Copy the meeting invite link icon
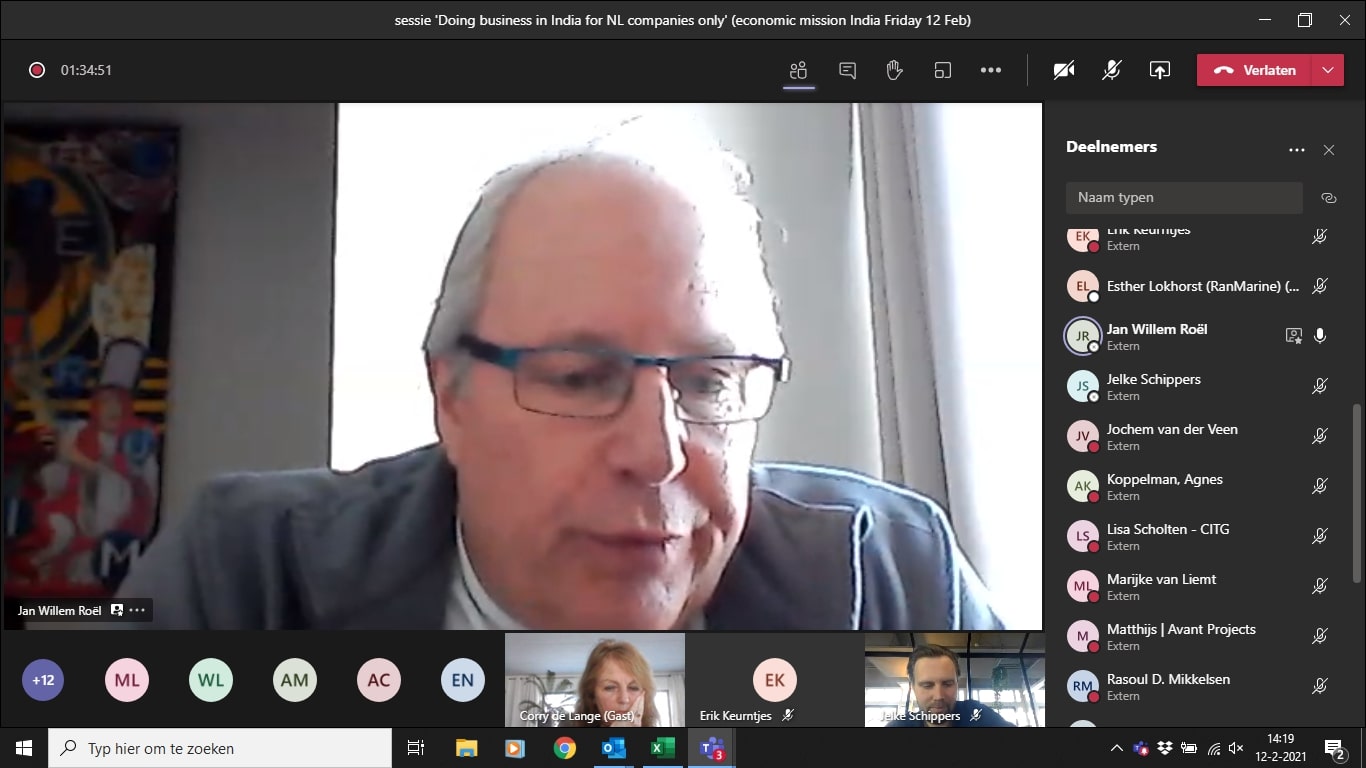 tap(1328, 198)
